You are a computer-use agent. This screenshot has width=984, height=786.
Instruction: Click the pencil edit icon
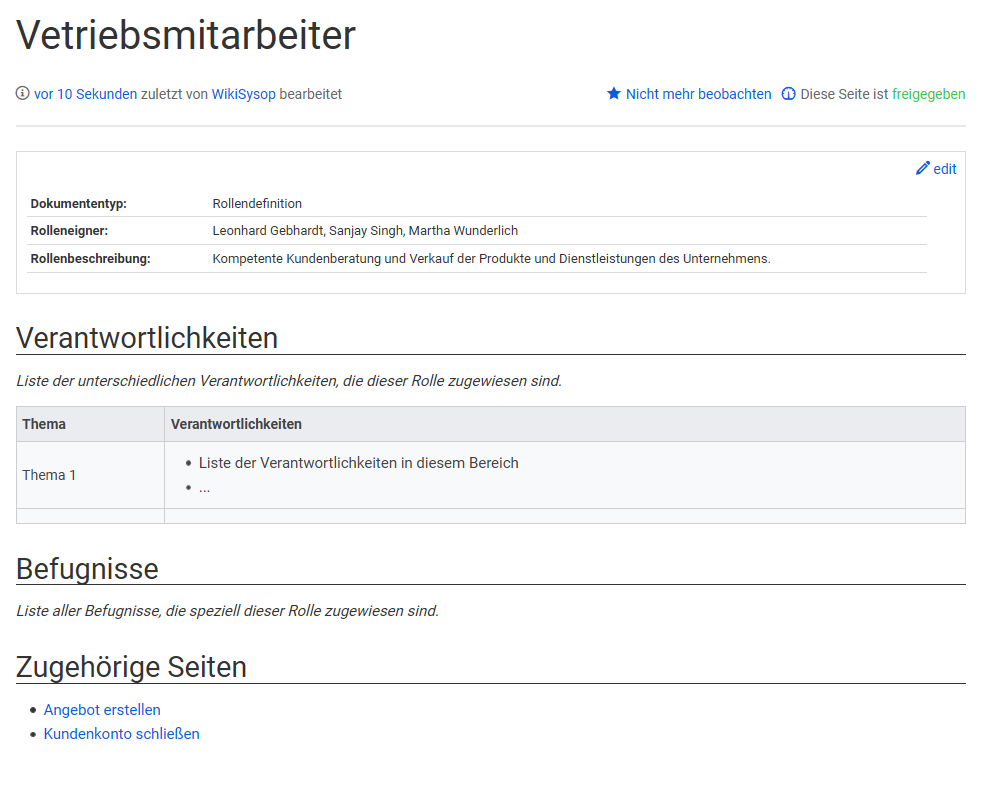(923, 169)
